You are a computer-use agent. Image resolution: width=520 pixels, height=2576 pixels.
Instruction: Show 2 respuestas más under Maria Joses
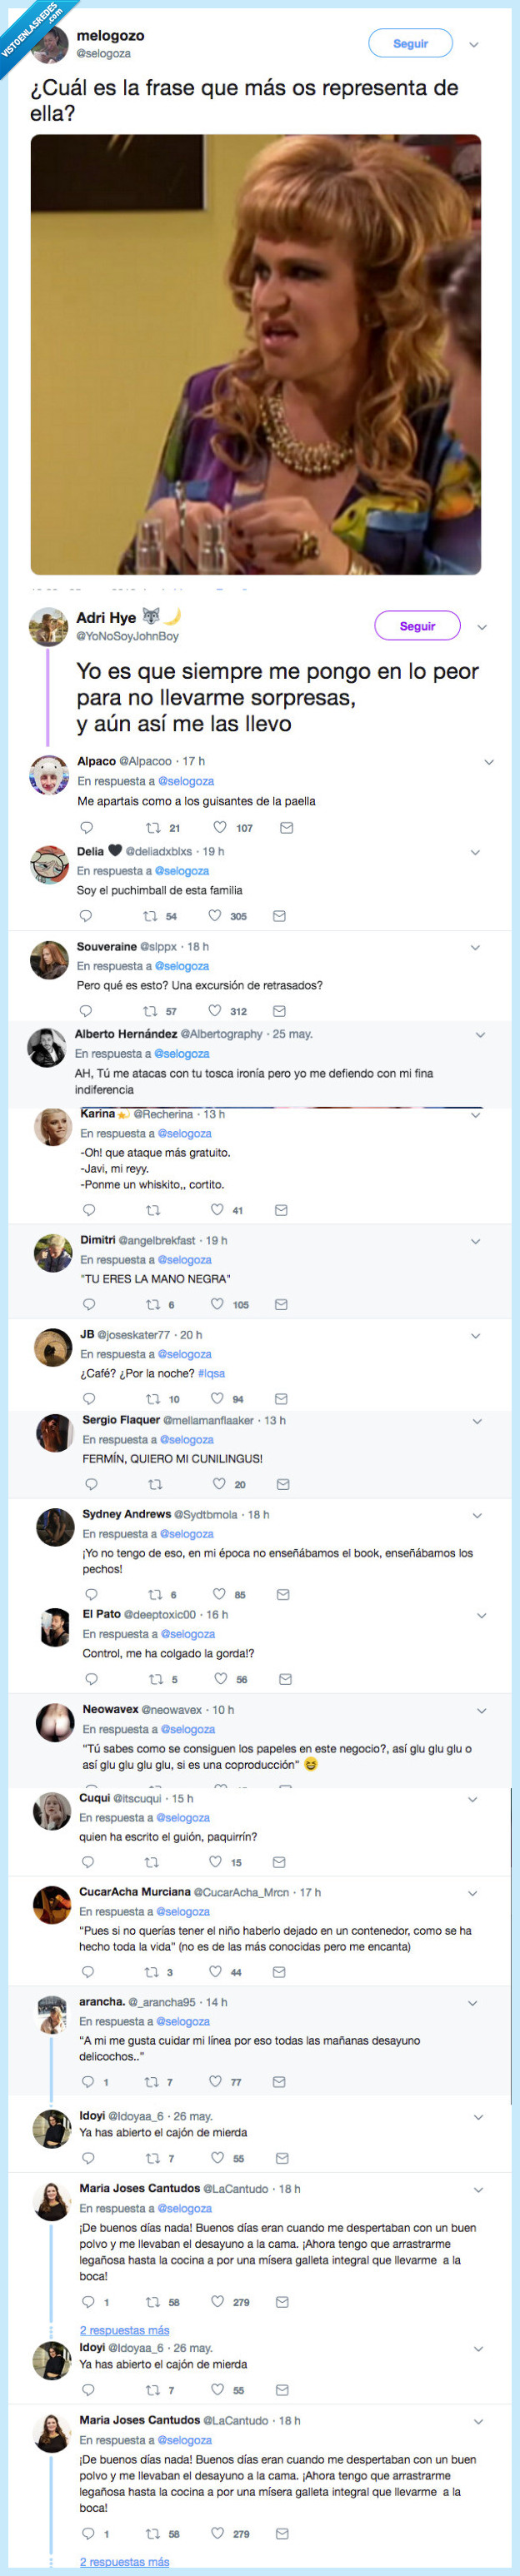[x=124, y=2330]
